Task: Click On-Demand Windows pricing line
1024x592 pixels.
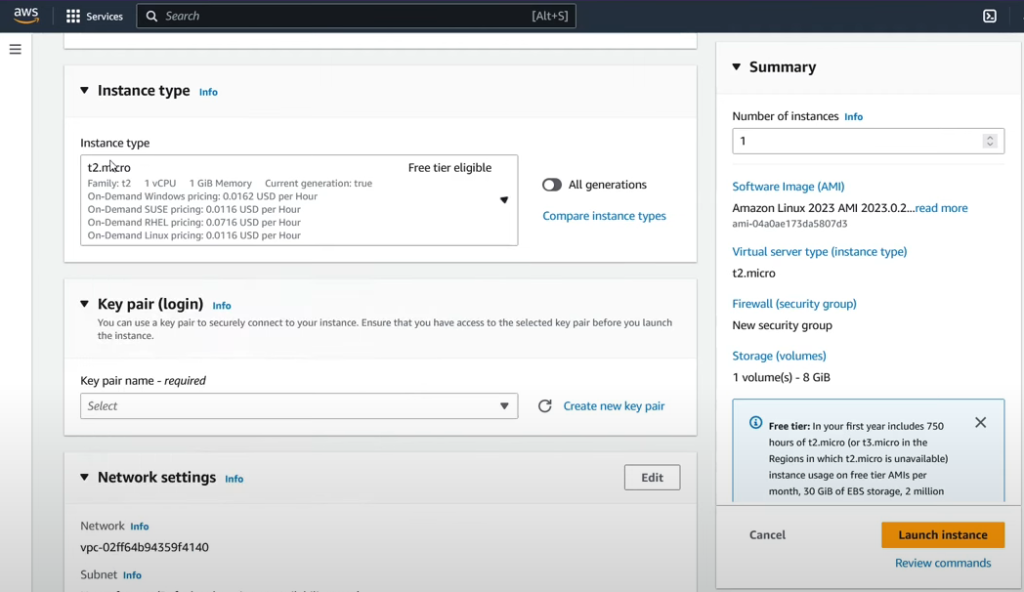Action: (202, 196)
